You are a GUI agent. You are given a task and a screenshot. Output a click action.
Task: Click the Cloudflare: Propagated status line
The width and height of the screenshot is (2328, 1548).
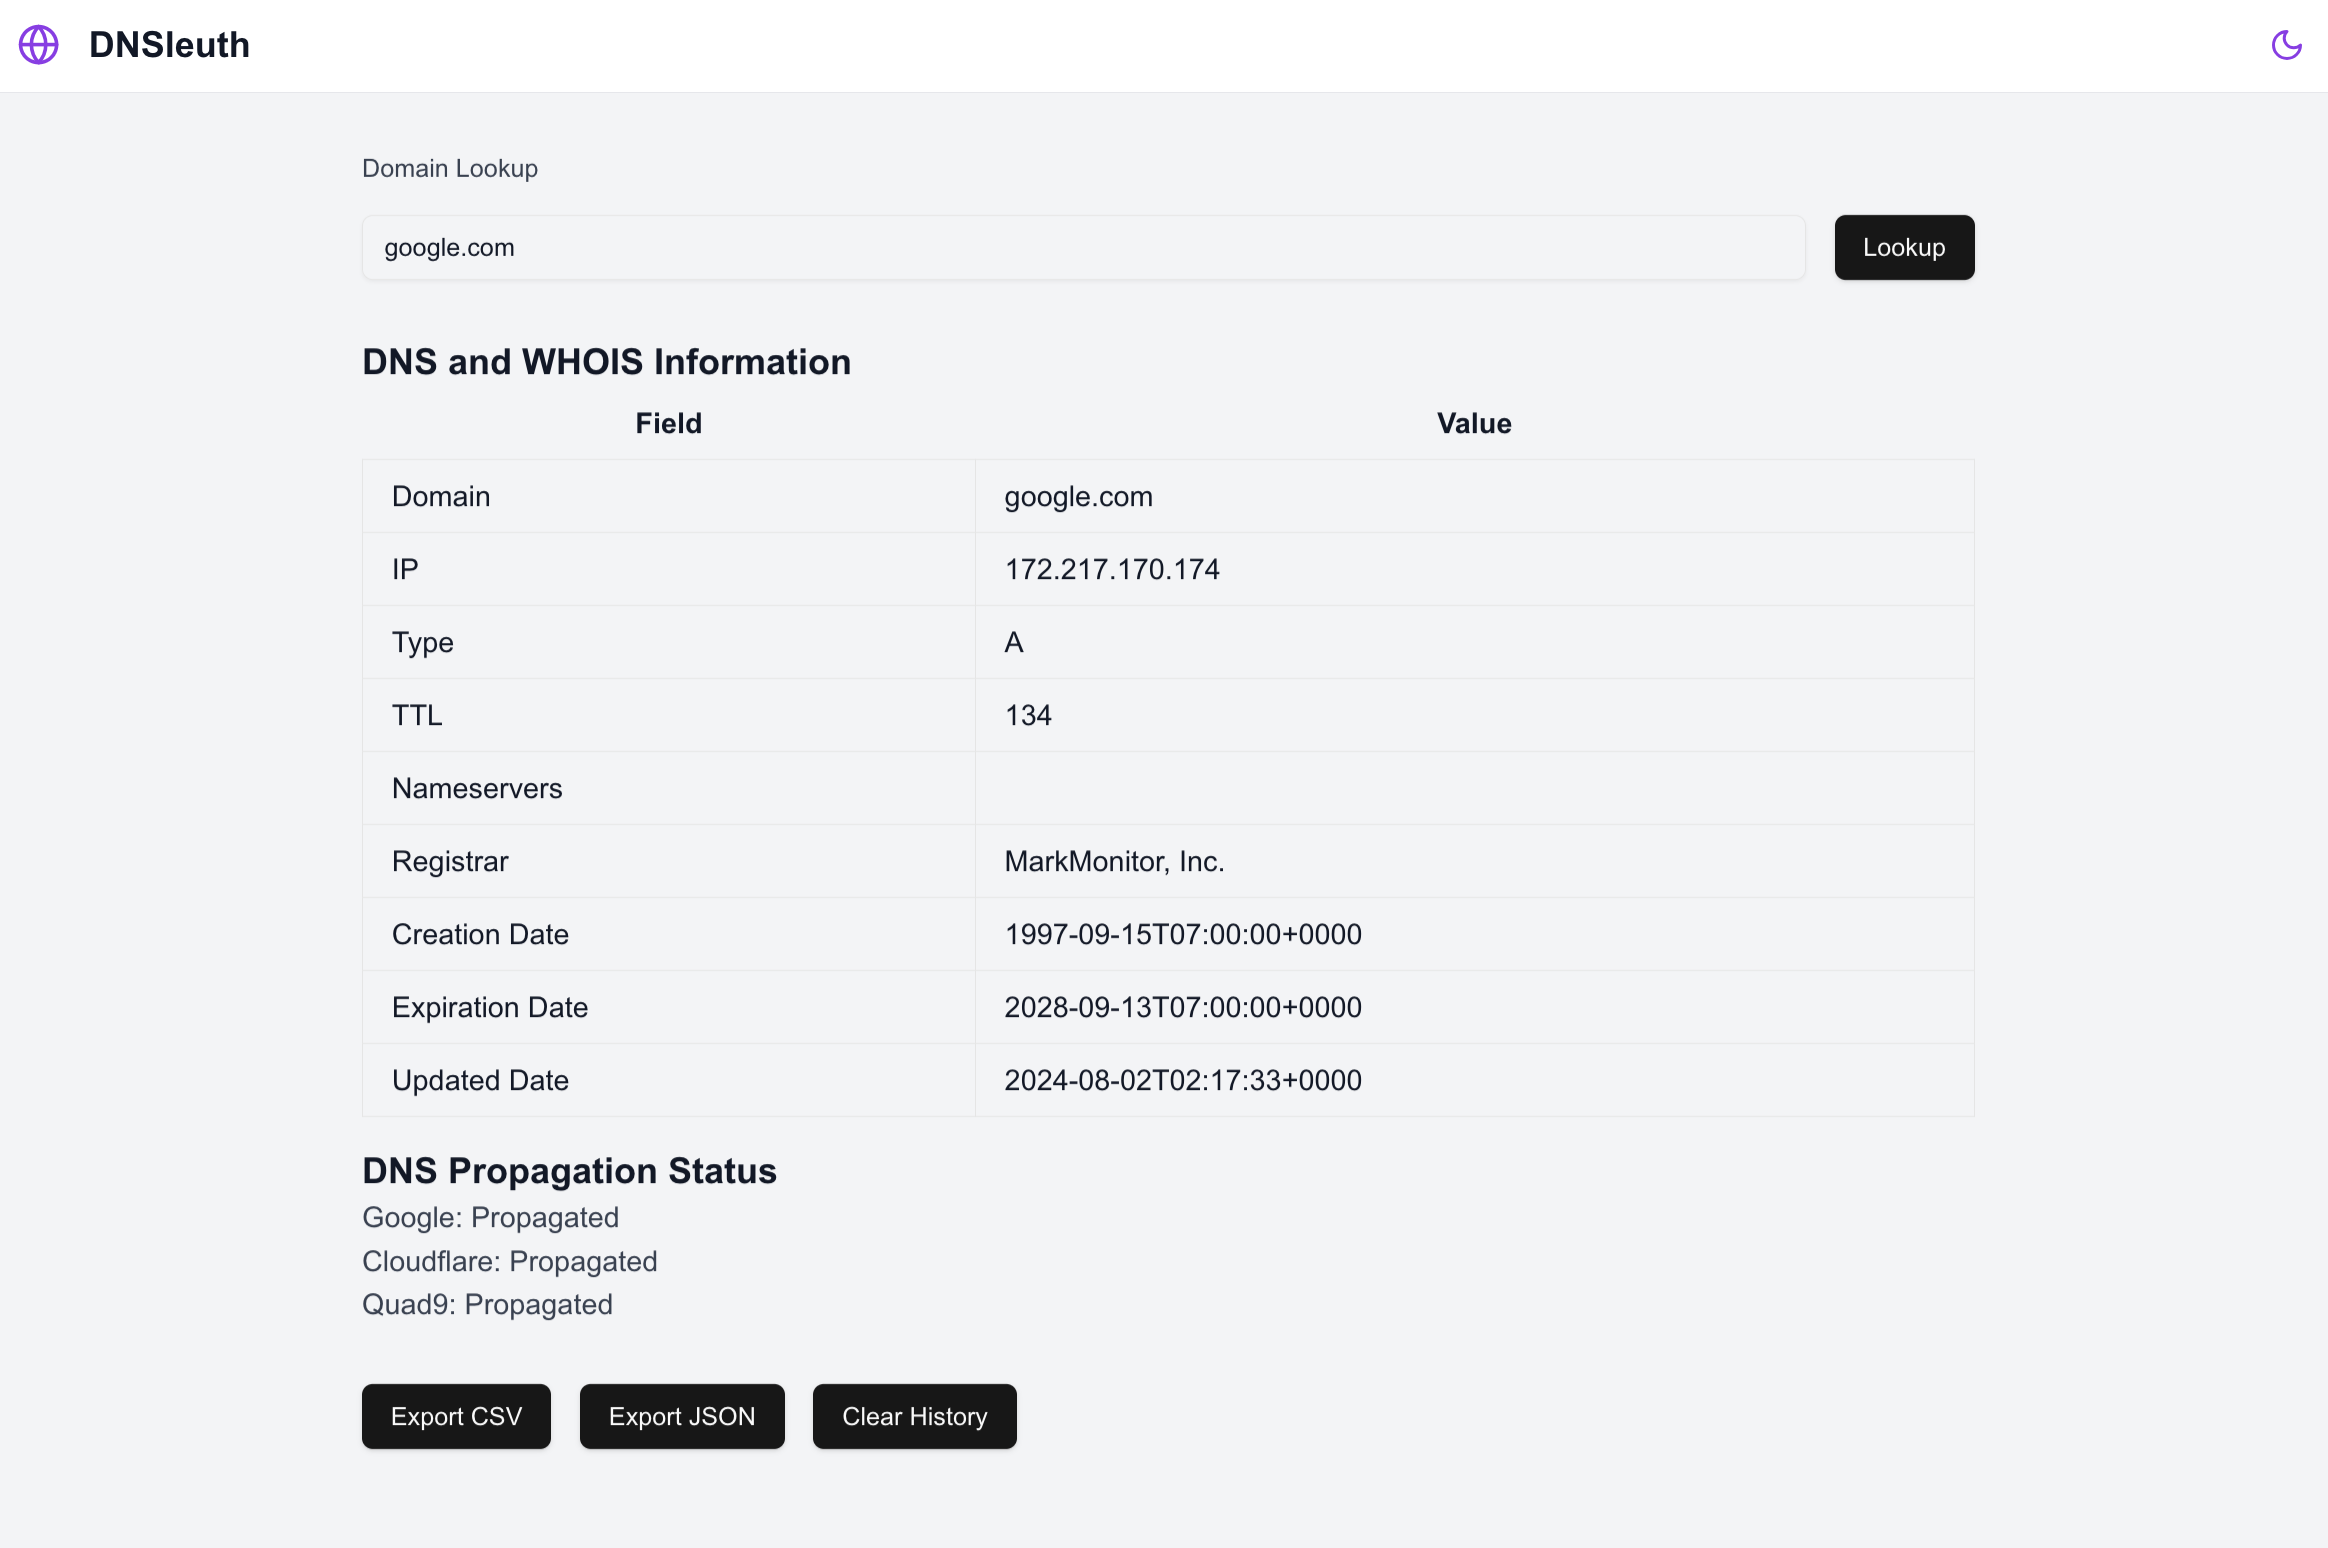pyautogui.click(x=510, y=1261)
